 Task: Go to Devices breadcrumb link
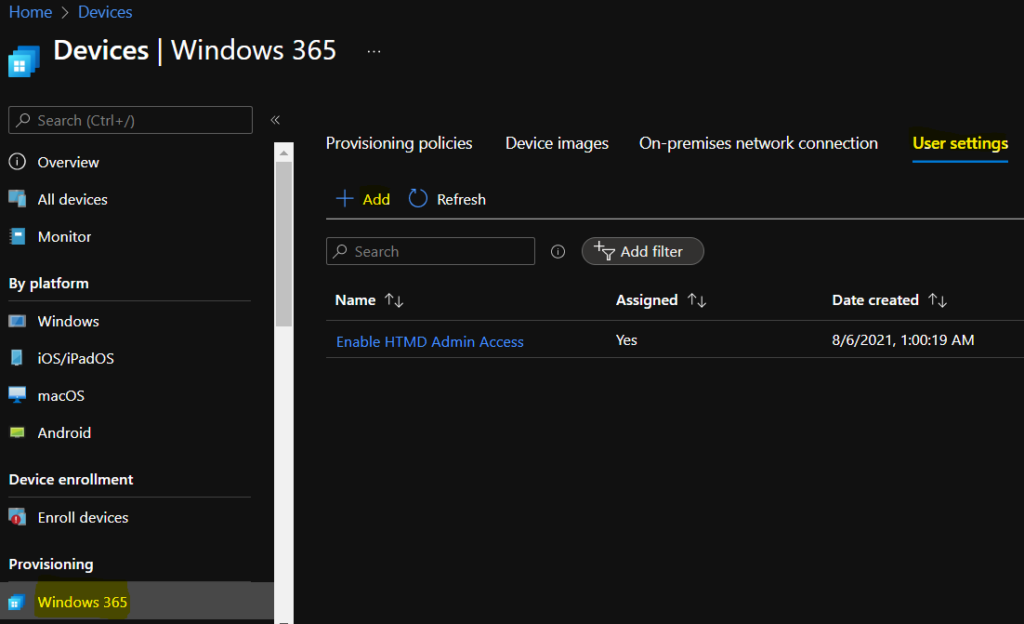click(x=105, y=12)
